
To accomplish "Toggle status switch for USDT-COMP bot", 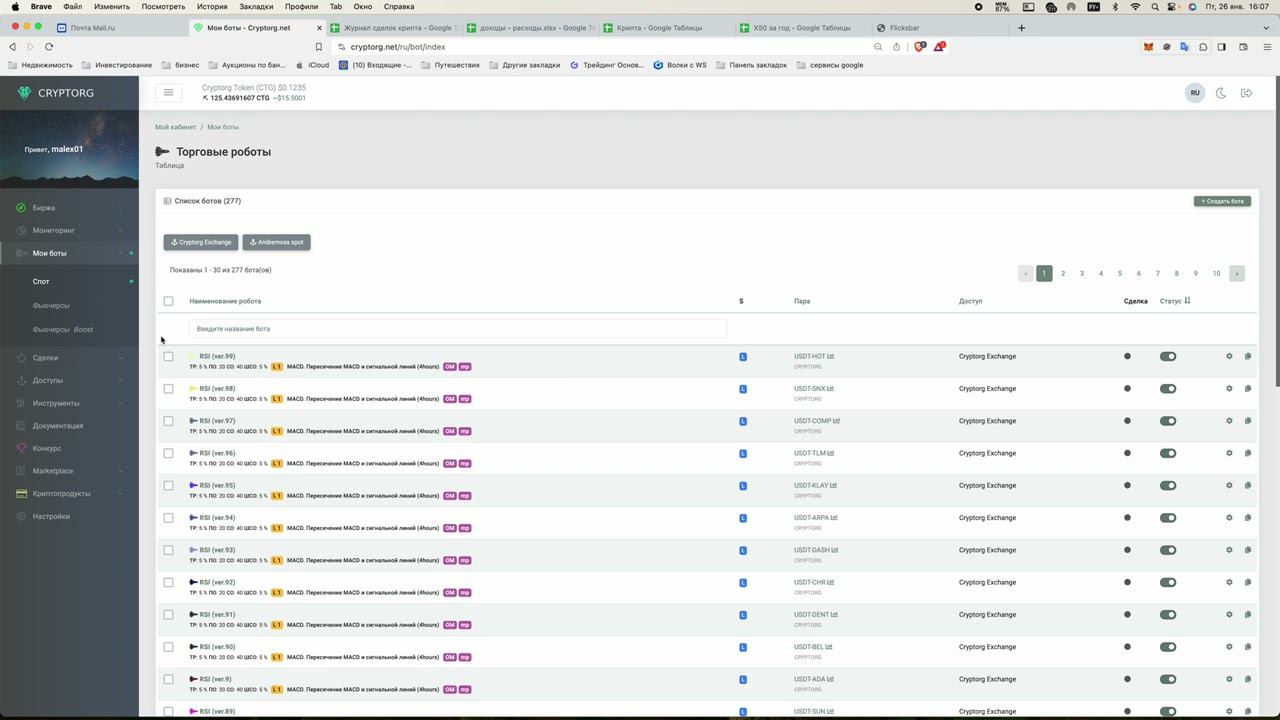I will pyautogui.click(x=1167, y=421).
